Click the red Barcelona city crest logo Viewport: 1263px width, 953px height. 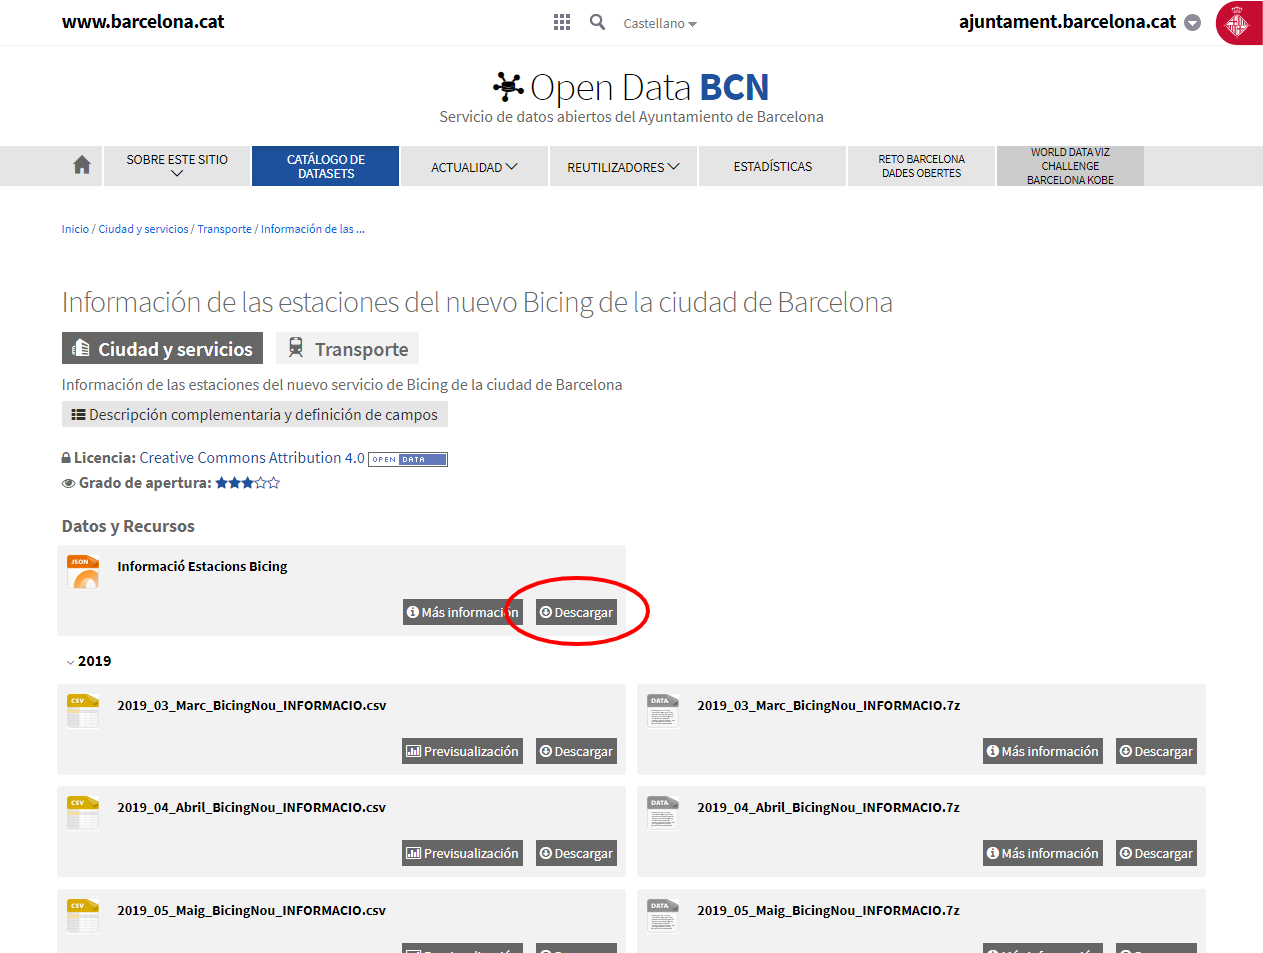click(x=1238, y=22)
